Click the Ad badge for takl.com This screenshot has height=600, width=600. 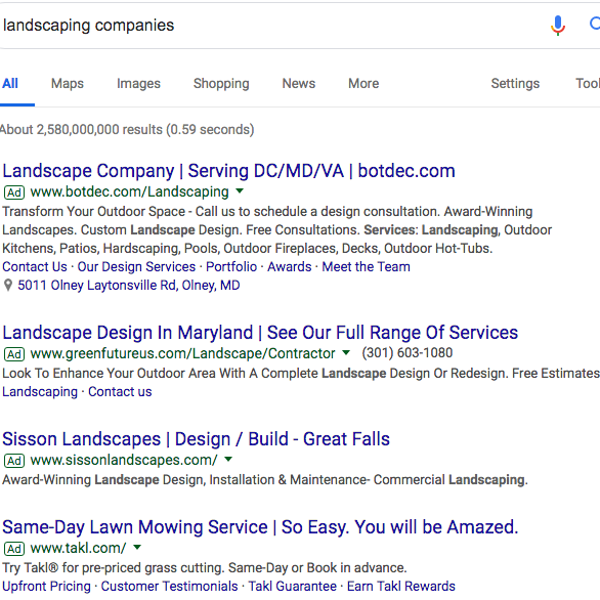14,549
